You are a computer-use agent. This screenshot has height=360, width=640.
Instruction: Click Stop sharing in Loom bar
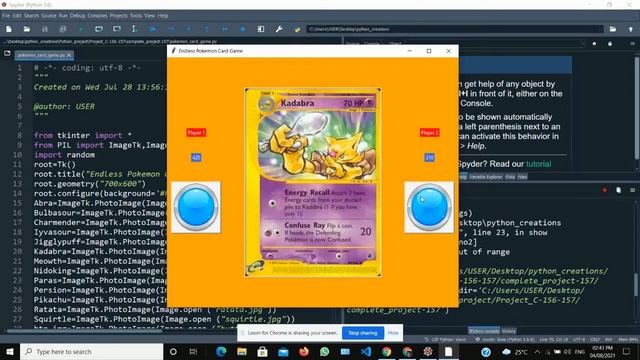pos(363,333)
